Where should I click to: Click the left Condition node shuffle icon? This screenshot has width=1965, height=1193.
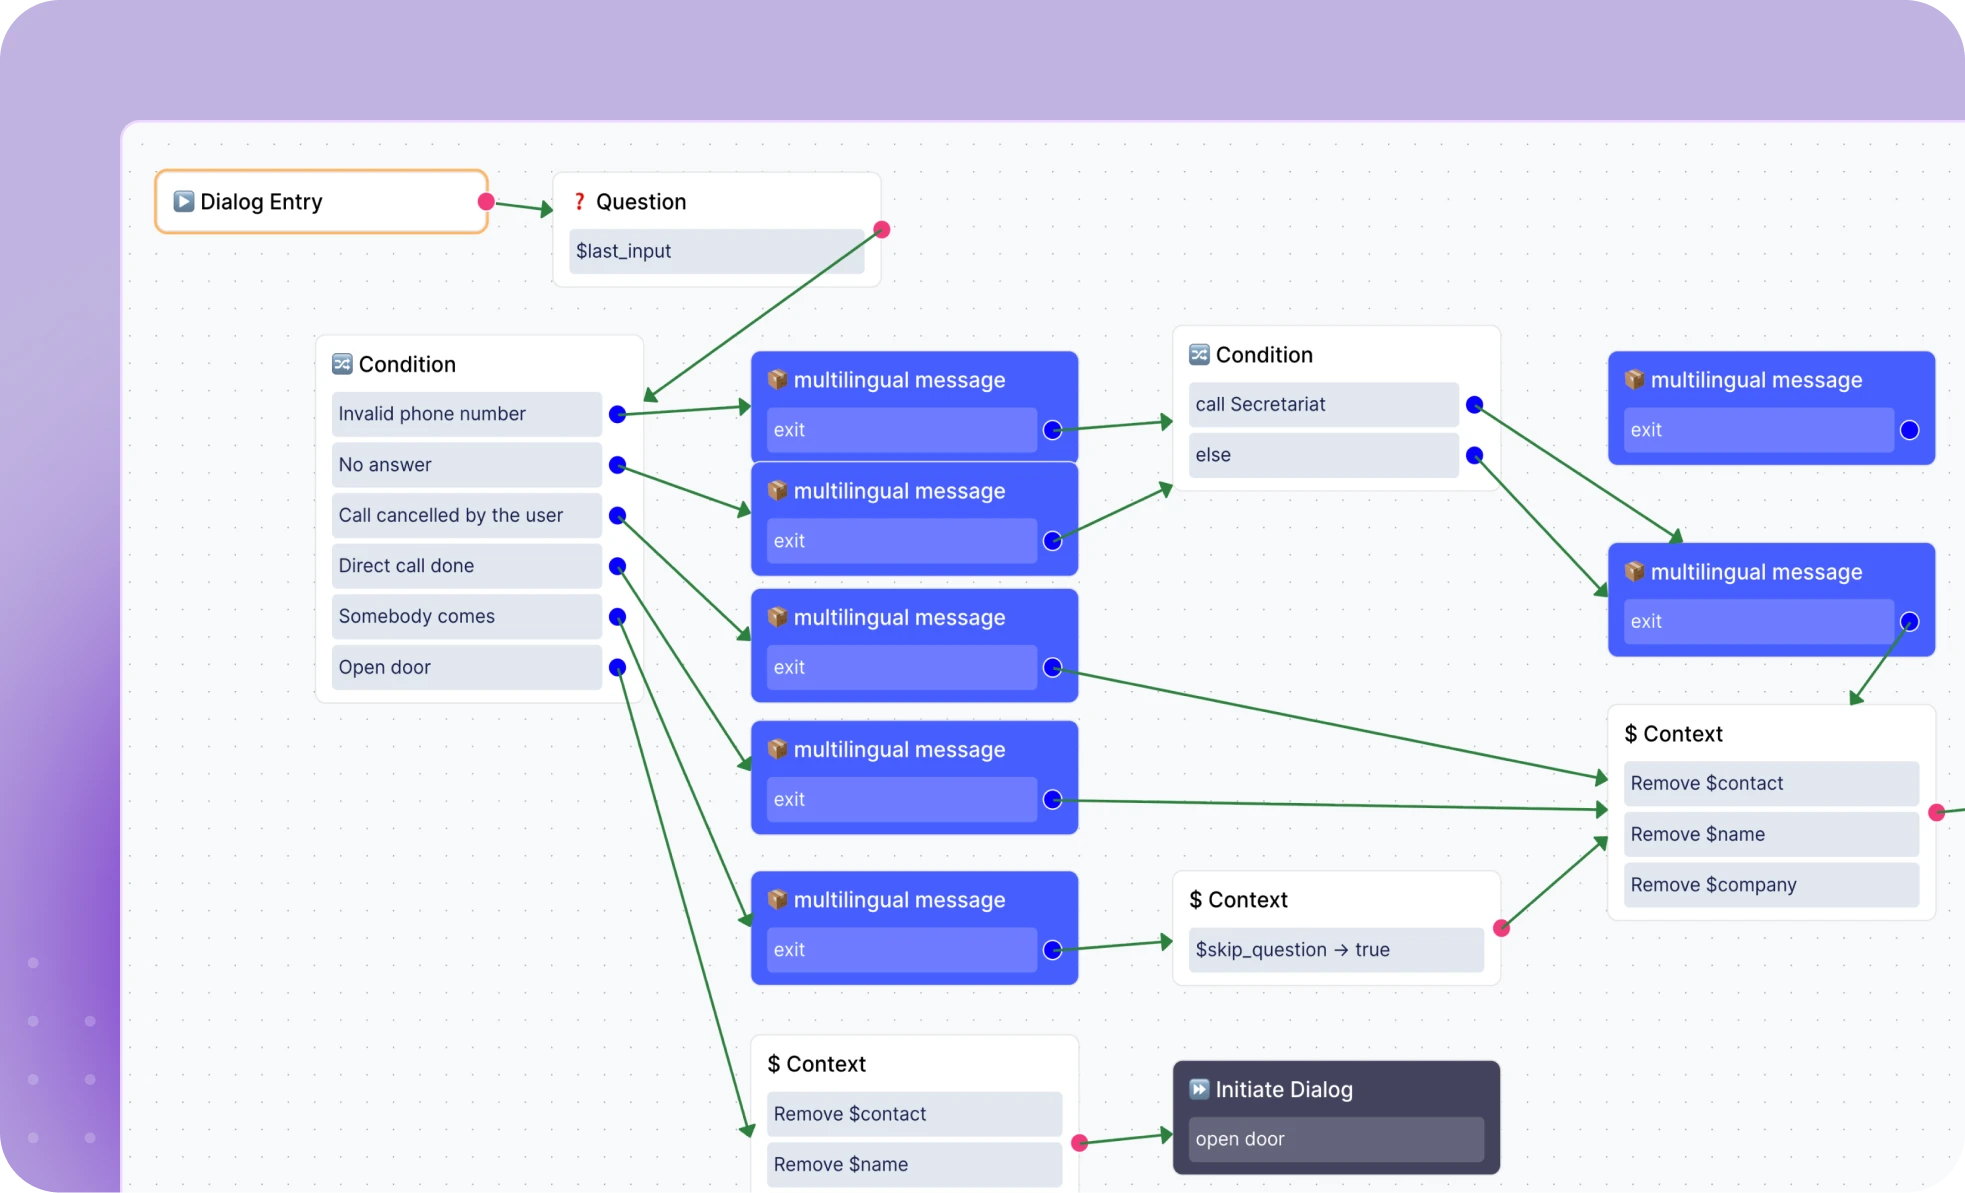(x=342, y=364)
